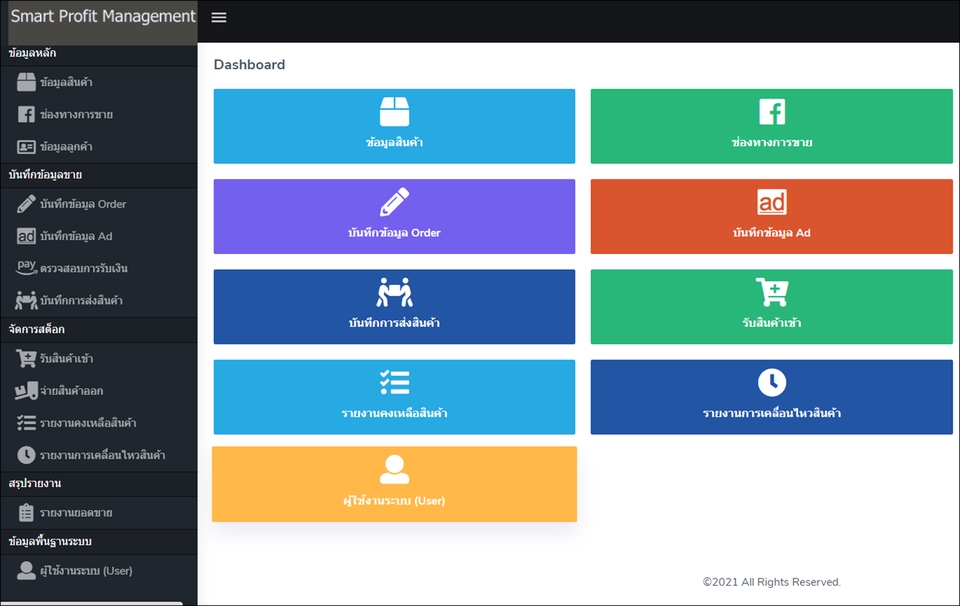The image size is (960, 606).
Task: Click the people-carrying-box icon on the dark blue tile
Action: [x=394, y=292]
